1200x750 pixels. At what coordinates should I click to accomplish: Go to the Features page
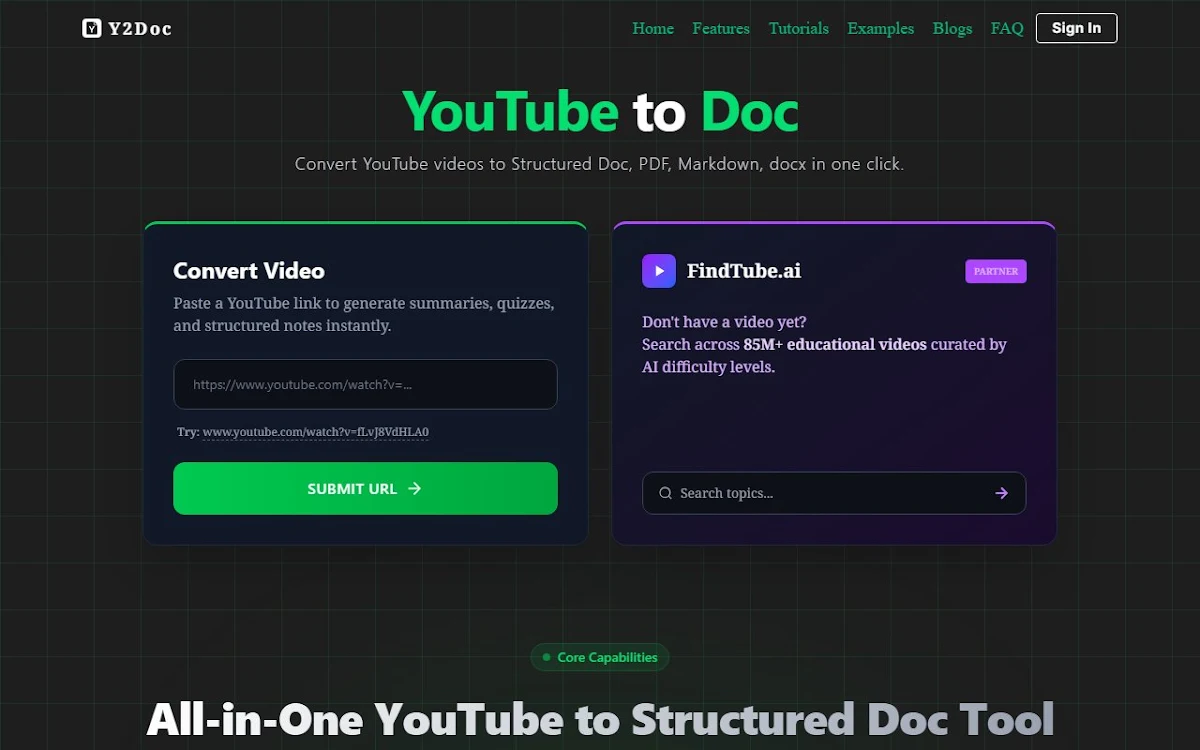(721, 28)
